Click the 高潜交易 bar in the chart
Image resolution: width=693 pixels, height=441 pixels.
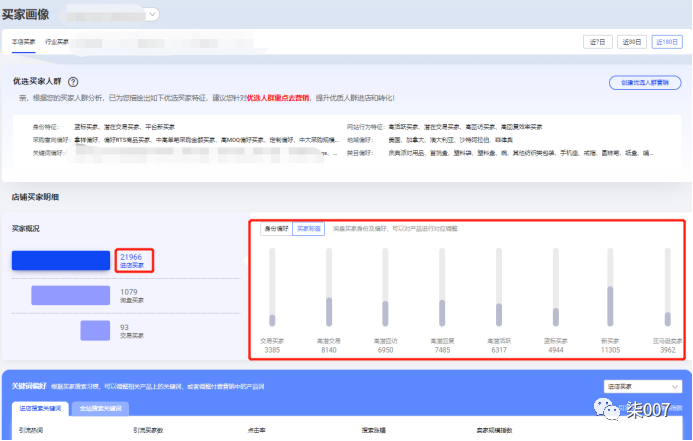[327, 288]
